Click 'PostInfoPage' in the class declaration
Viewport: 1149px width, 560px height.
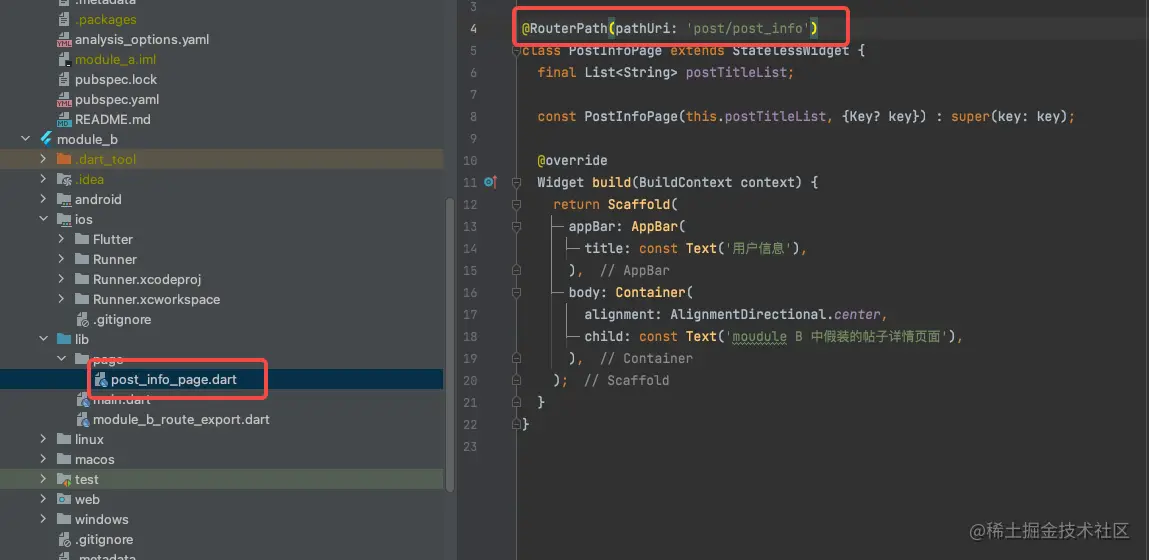(x=616, y=51)
